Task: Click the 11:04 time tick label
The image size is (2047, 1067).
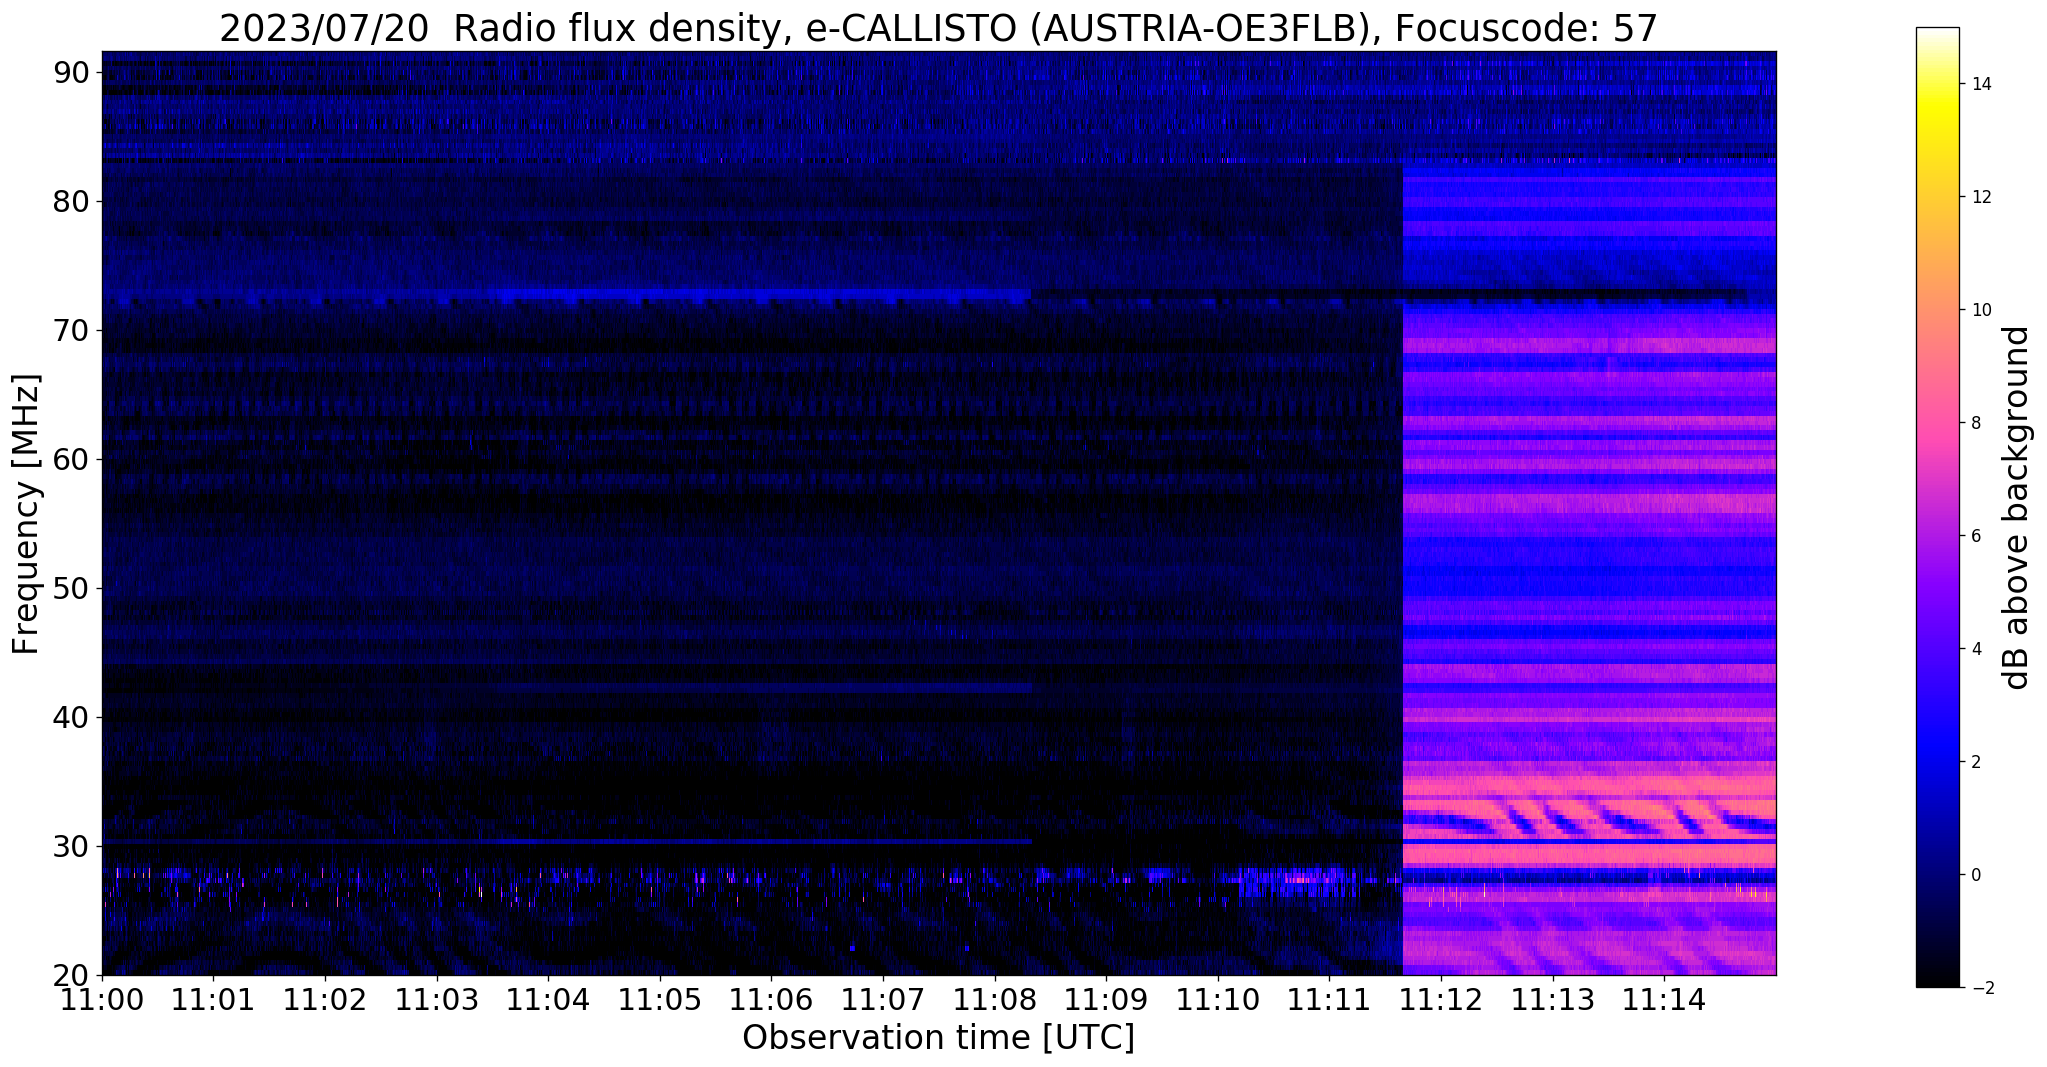Action: pos(548,998)
